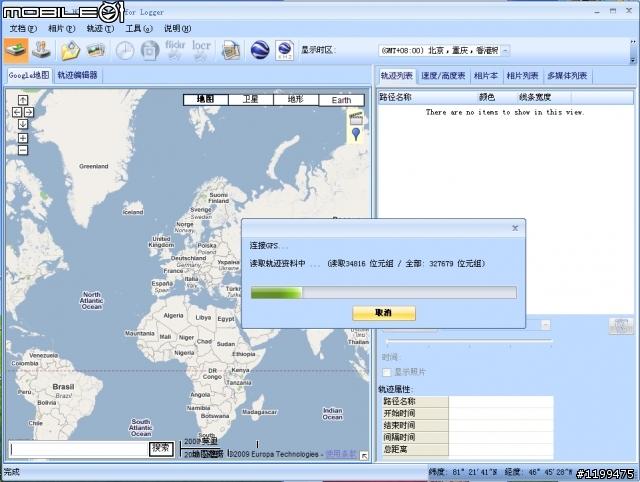The width and height of the screenshot is (640, 482).
Task: Open the 使用条款 terms link
Action: coord(341,454)
